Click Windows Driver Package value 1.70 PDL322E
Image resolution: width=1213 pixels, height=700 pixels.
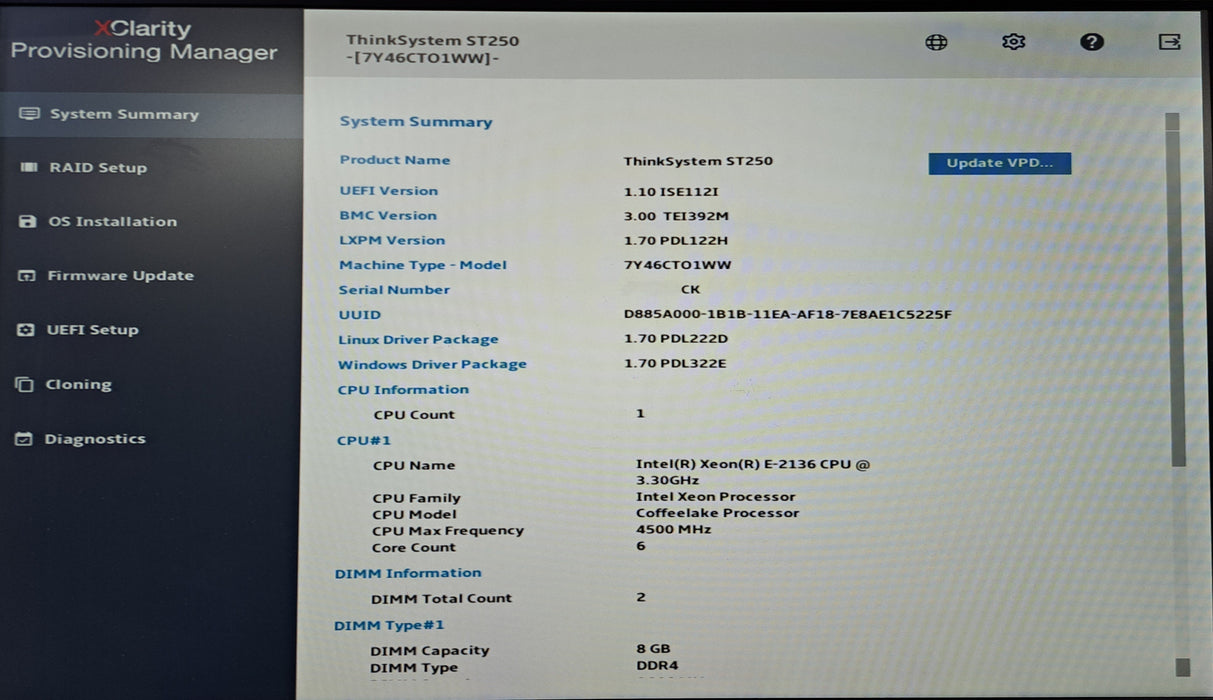click(x=675, y=364)
